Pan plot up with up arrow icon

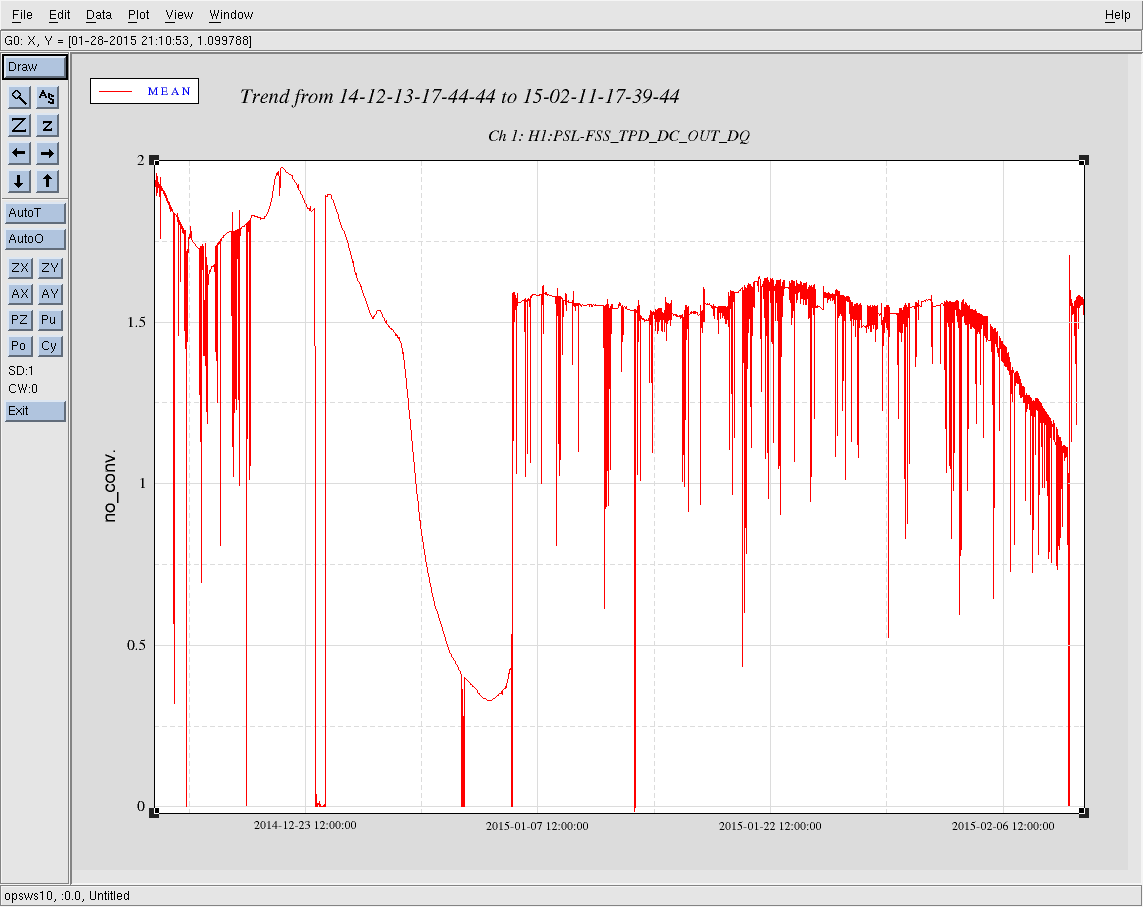click(47, 181)
